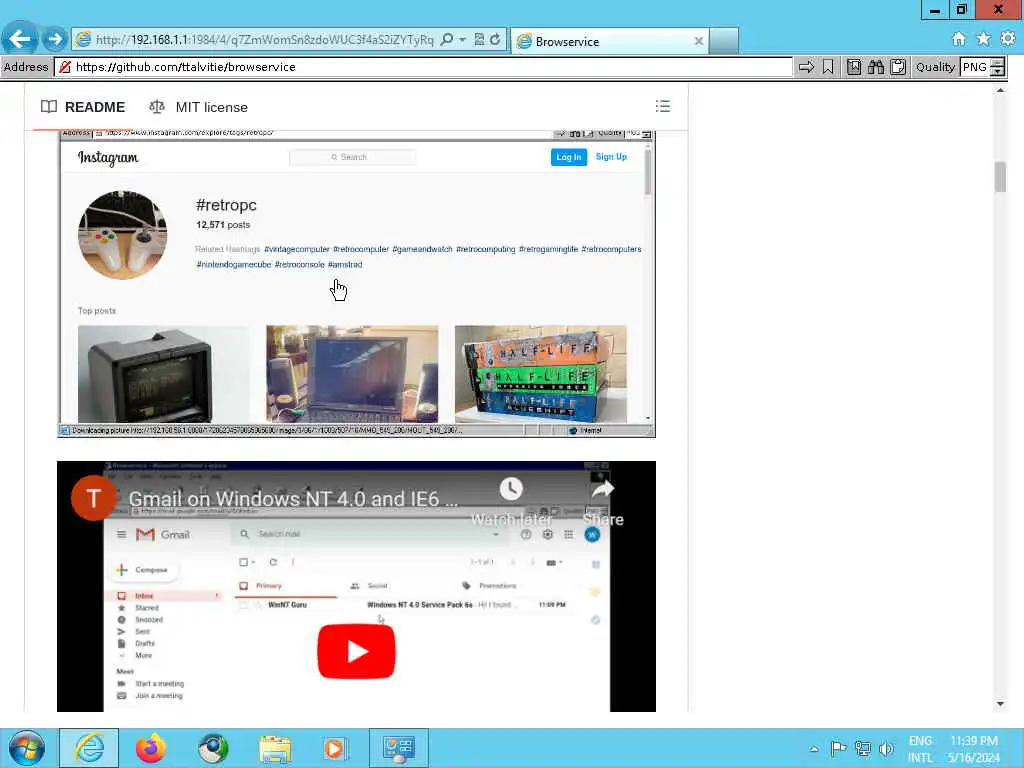Open a new tab next to Browservice
Viewport: 1024px width, 768px height.
[x=724, y=41]
